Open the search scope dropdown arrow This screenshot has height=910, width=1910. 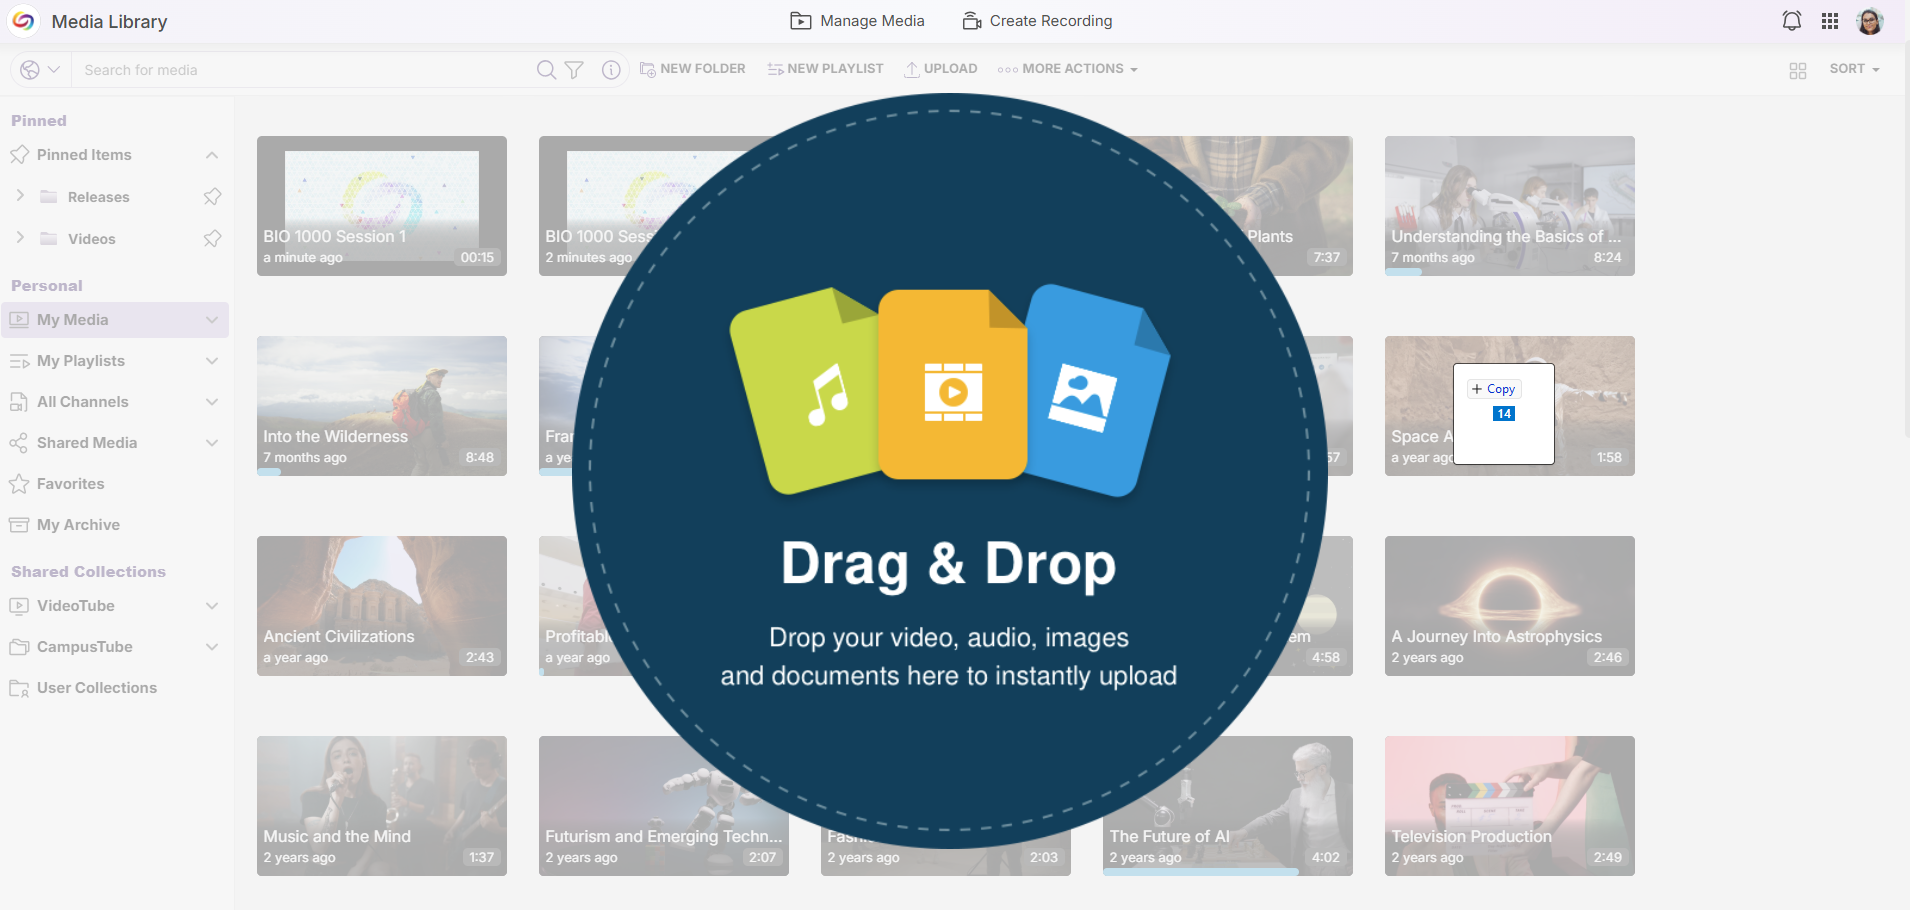coord(54,69)
